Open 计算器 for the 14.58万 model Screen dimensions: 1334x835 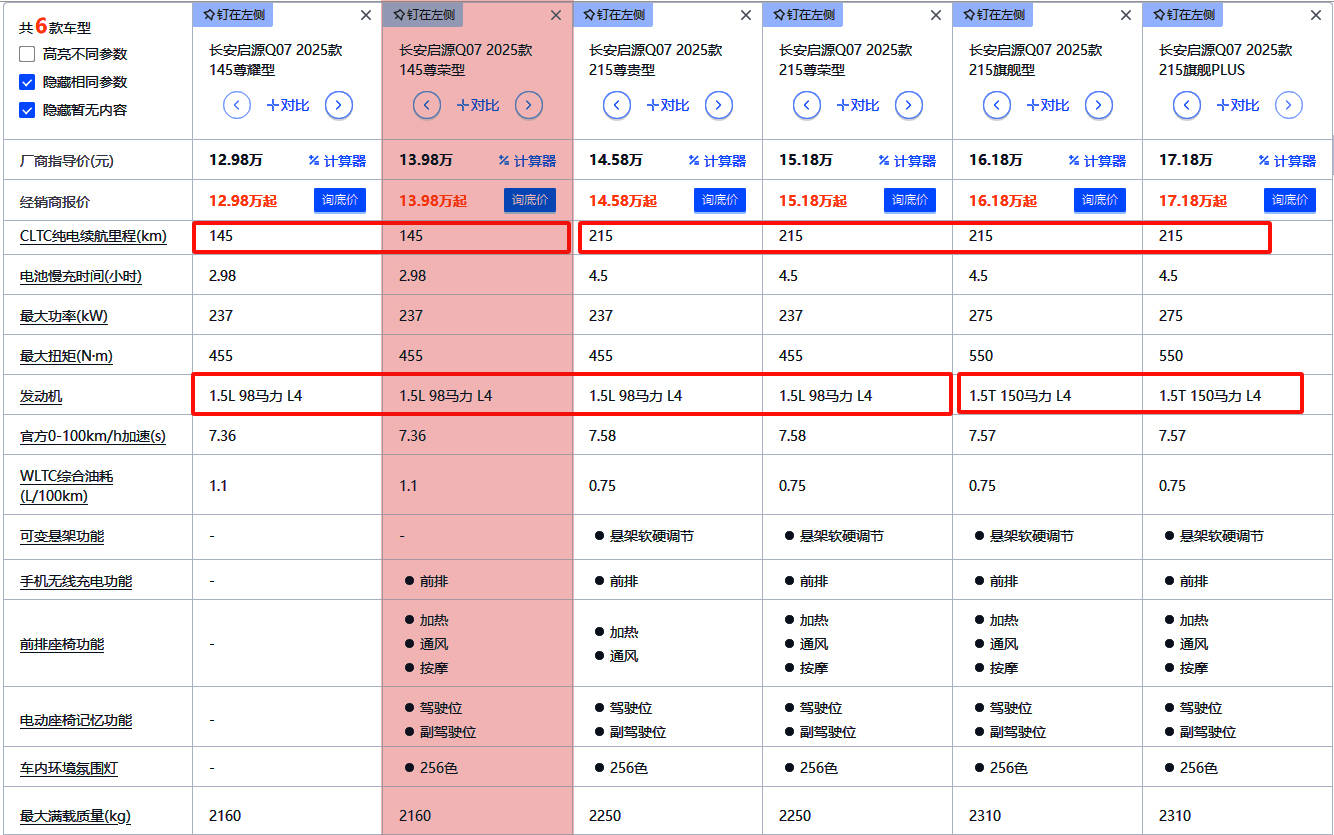tap(717, 160)
